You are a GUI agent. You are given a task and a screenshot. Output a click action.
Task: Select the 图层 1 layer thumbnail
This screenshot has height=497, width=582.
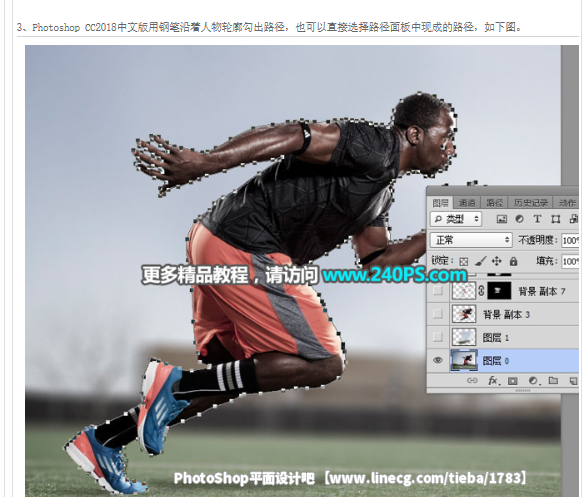pos(464,337)
